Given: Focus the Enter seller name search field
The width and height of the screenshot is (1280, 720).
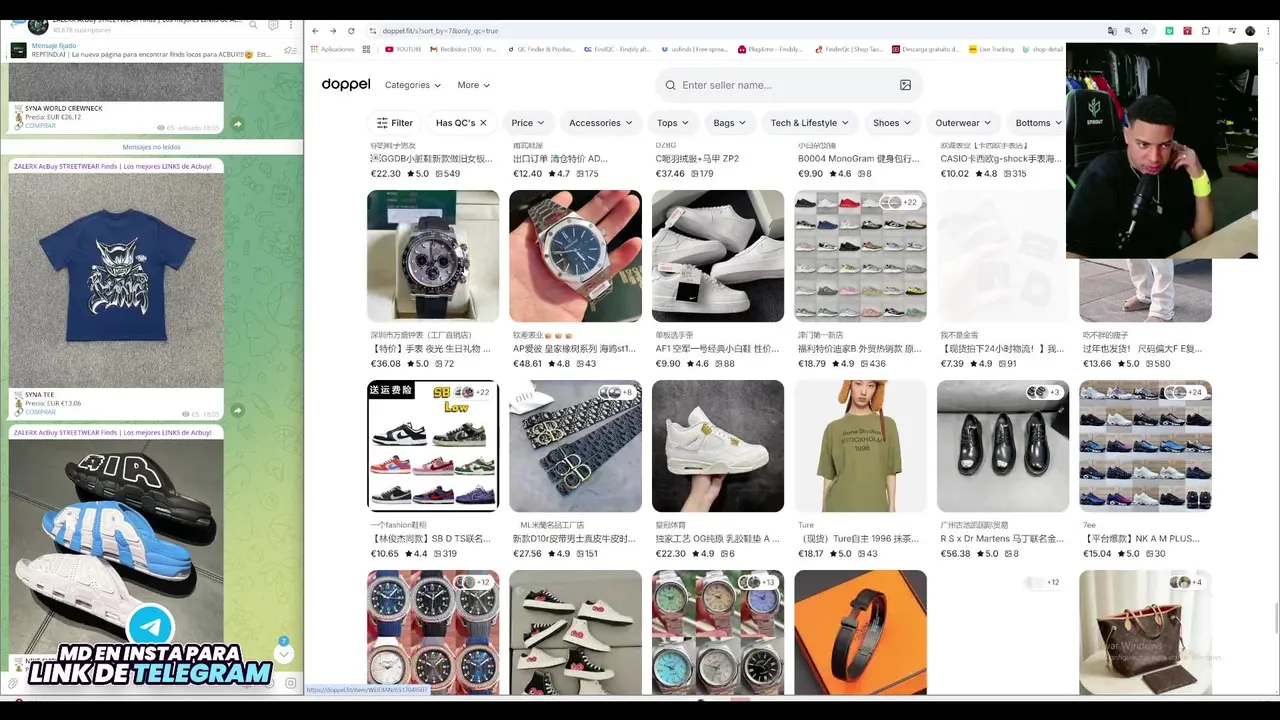Looking at the screenshot, I should click(788, 85).
